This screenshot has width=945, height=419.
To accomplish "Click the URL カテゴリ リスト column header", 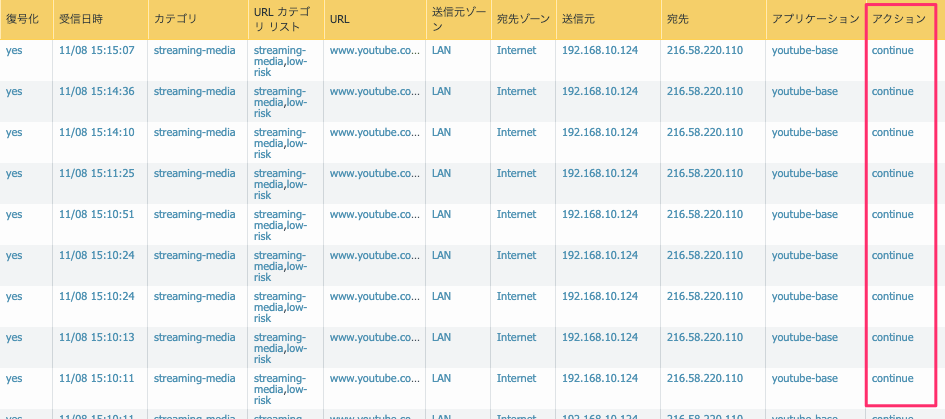I will click(285, 19).
